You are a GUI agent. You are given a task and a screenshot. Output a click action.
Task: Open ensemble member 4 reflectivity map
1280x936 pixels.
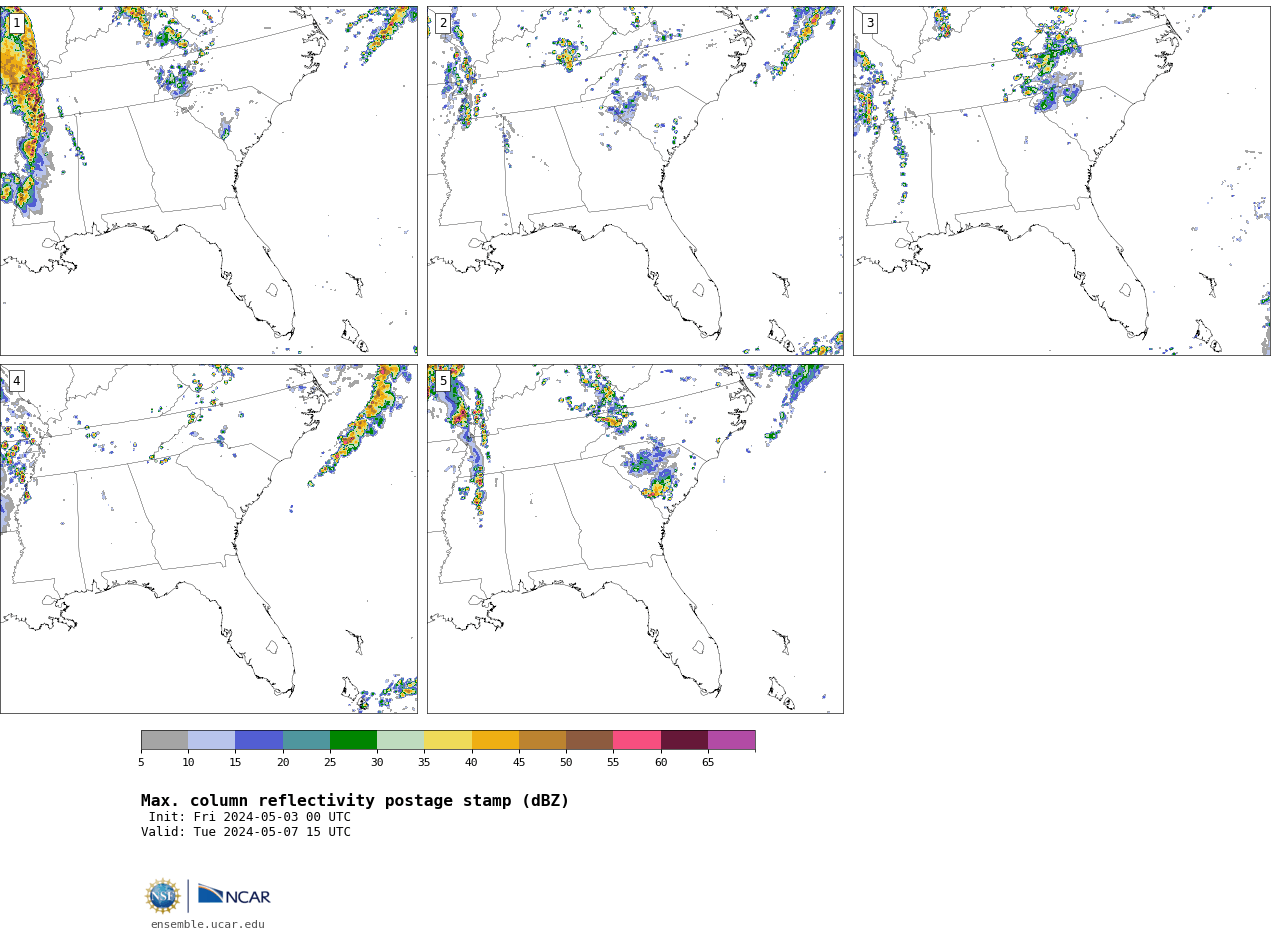pyautogui.click(x=209, y=539)
